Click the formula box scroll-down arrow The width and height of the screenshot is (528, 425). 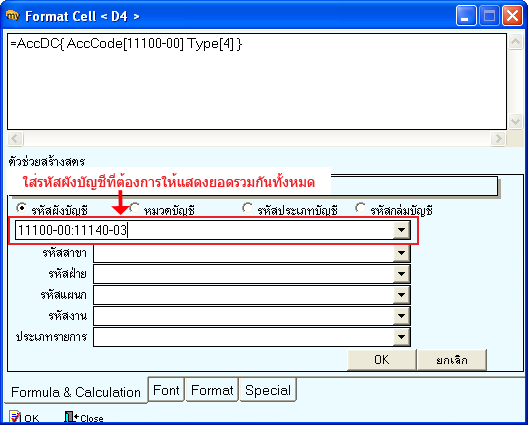coord(515,121)
